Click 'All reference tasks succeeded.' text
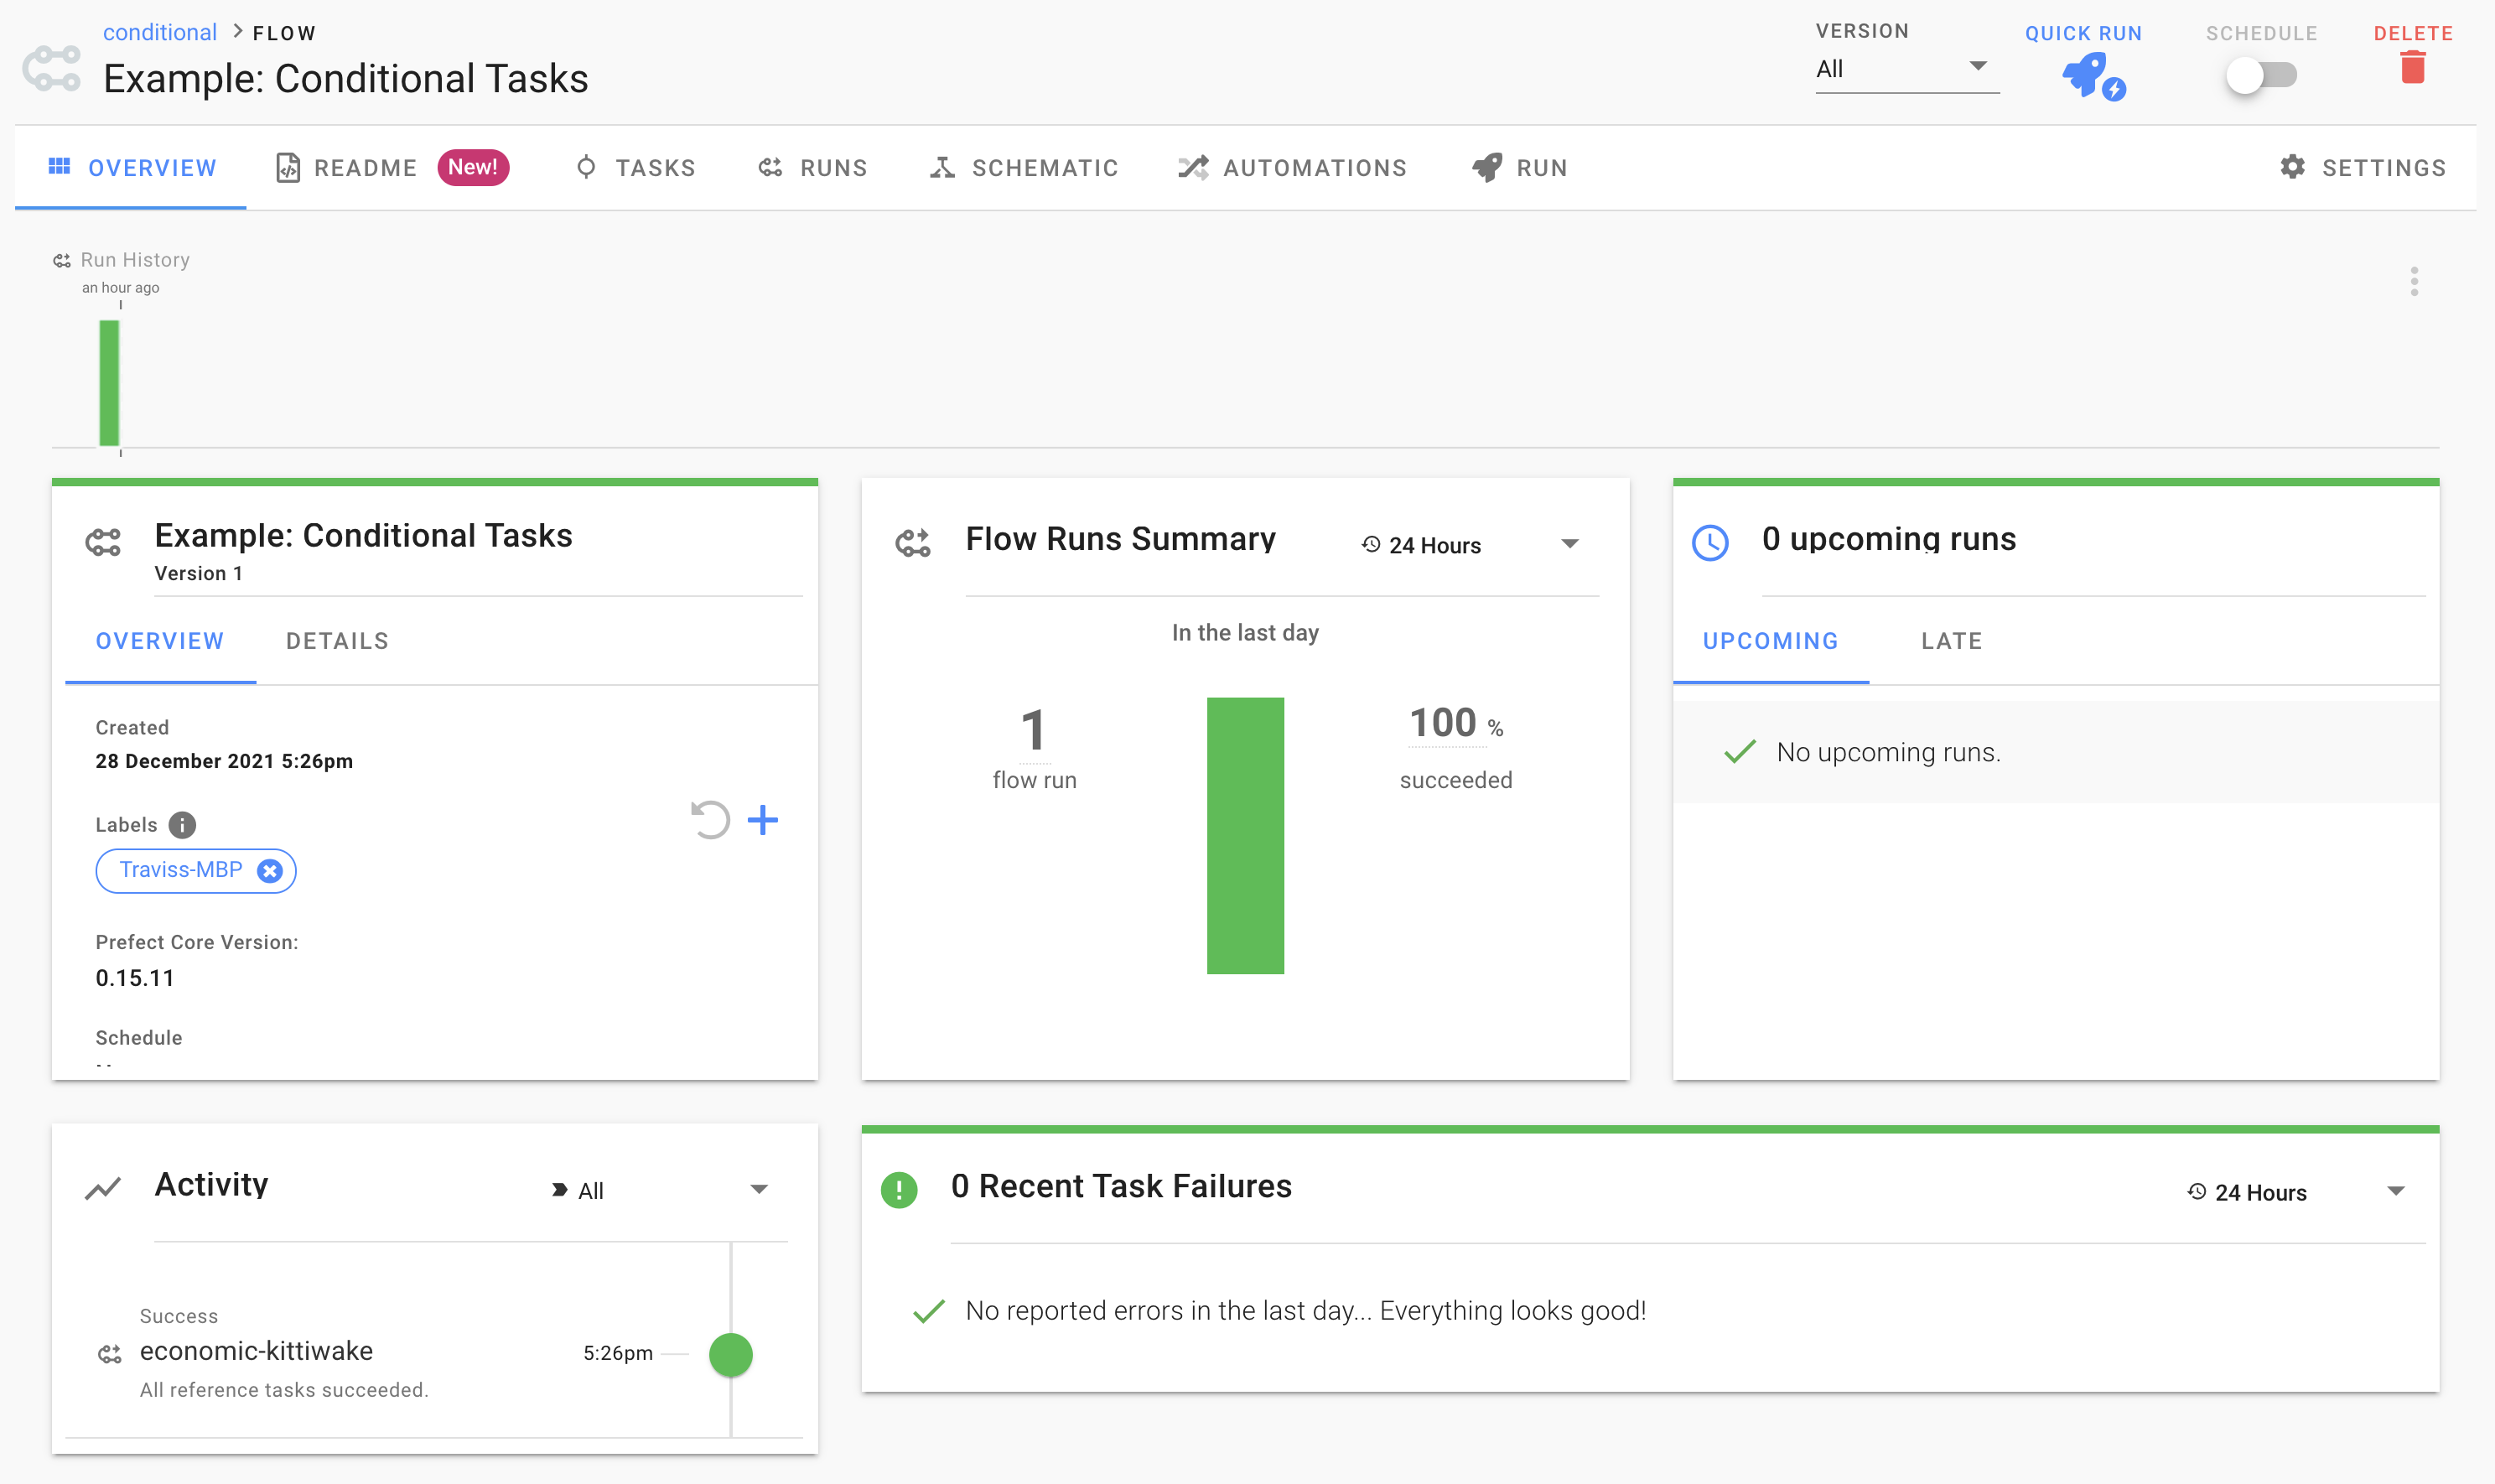Screen dimensions: 2495x1484 [284, 1390]
